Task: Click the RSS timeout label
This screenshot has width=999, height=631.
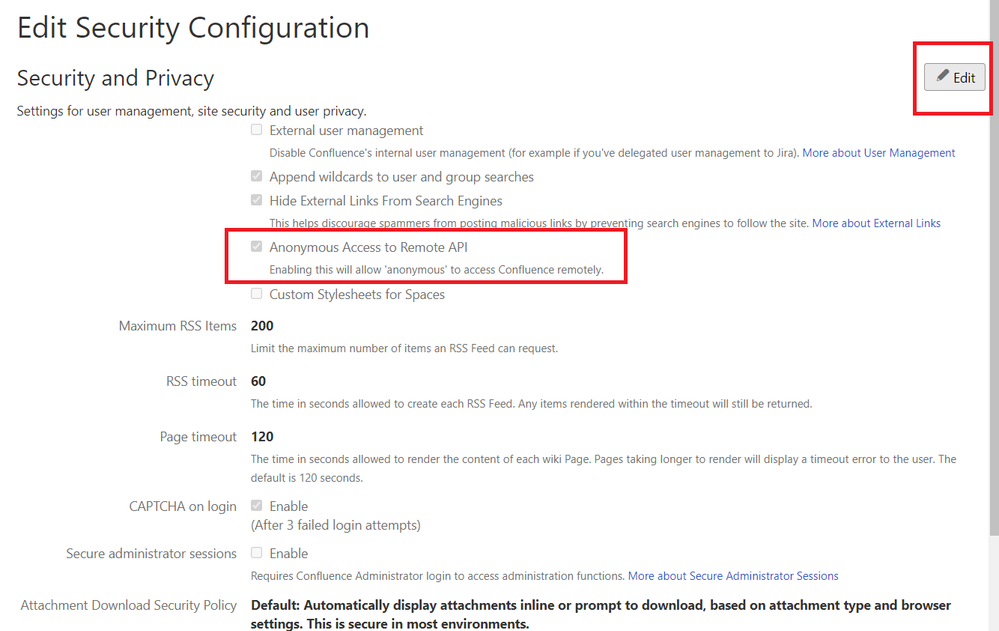Action: tap(201, 381)
